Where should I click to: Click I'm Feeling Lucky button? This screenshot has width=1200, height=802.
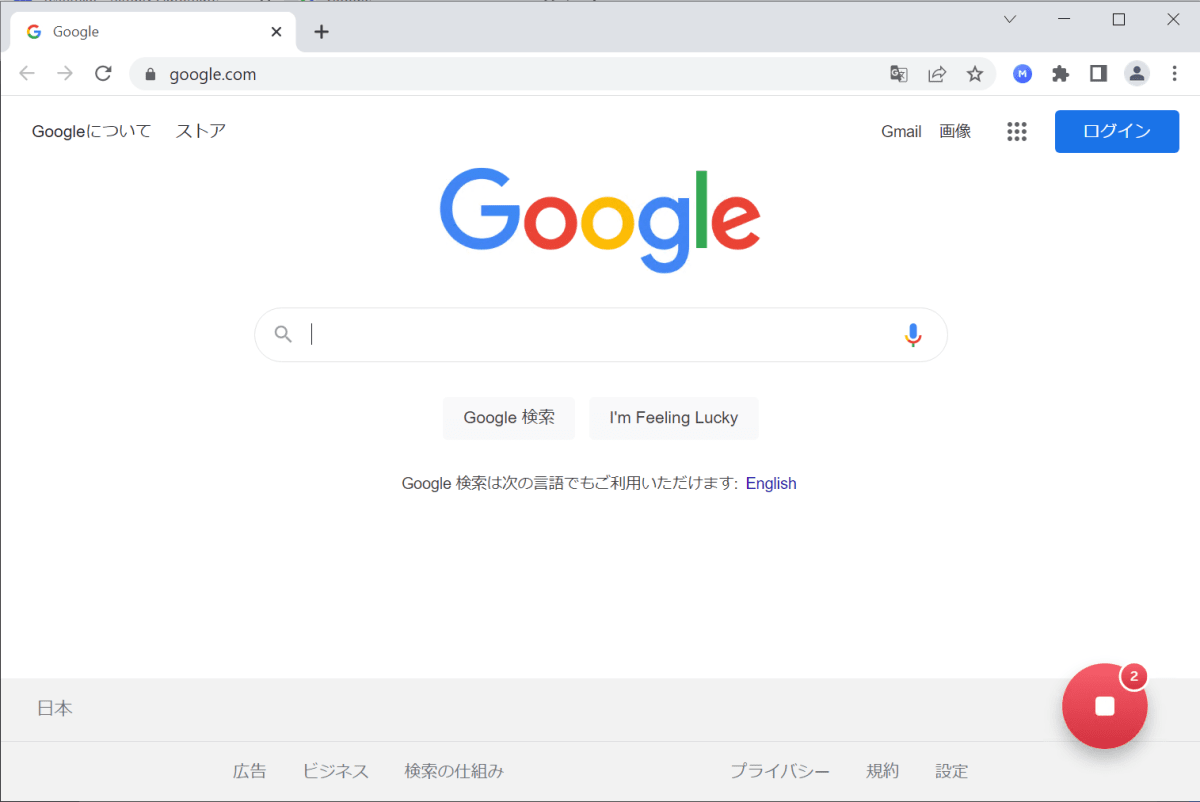(674, 418)
